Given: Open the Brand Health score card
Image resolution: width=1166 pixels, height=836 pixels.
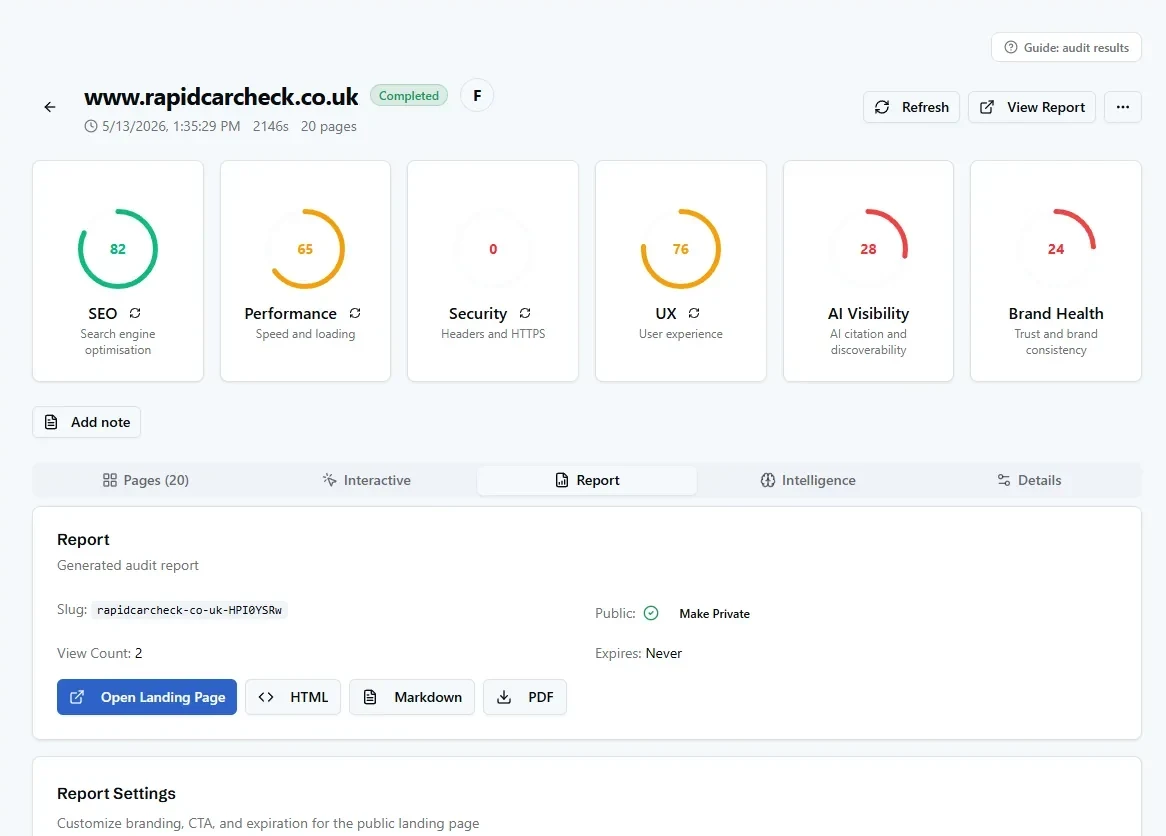Looking at the screenshot, I should click(x=1056, y=271).
